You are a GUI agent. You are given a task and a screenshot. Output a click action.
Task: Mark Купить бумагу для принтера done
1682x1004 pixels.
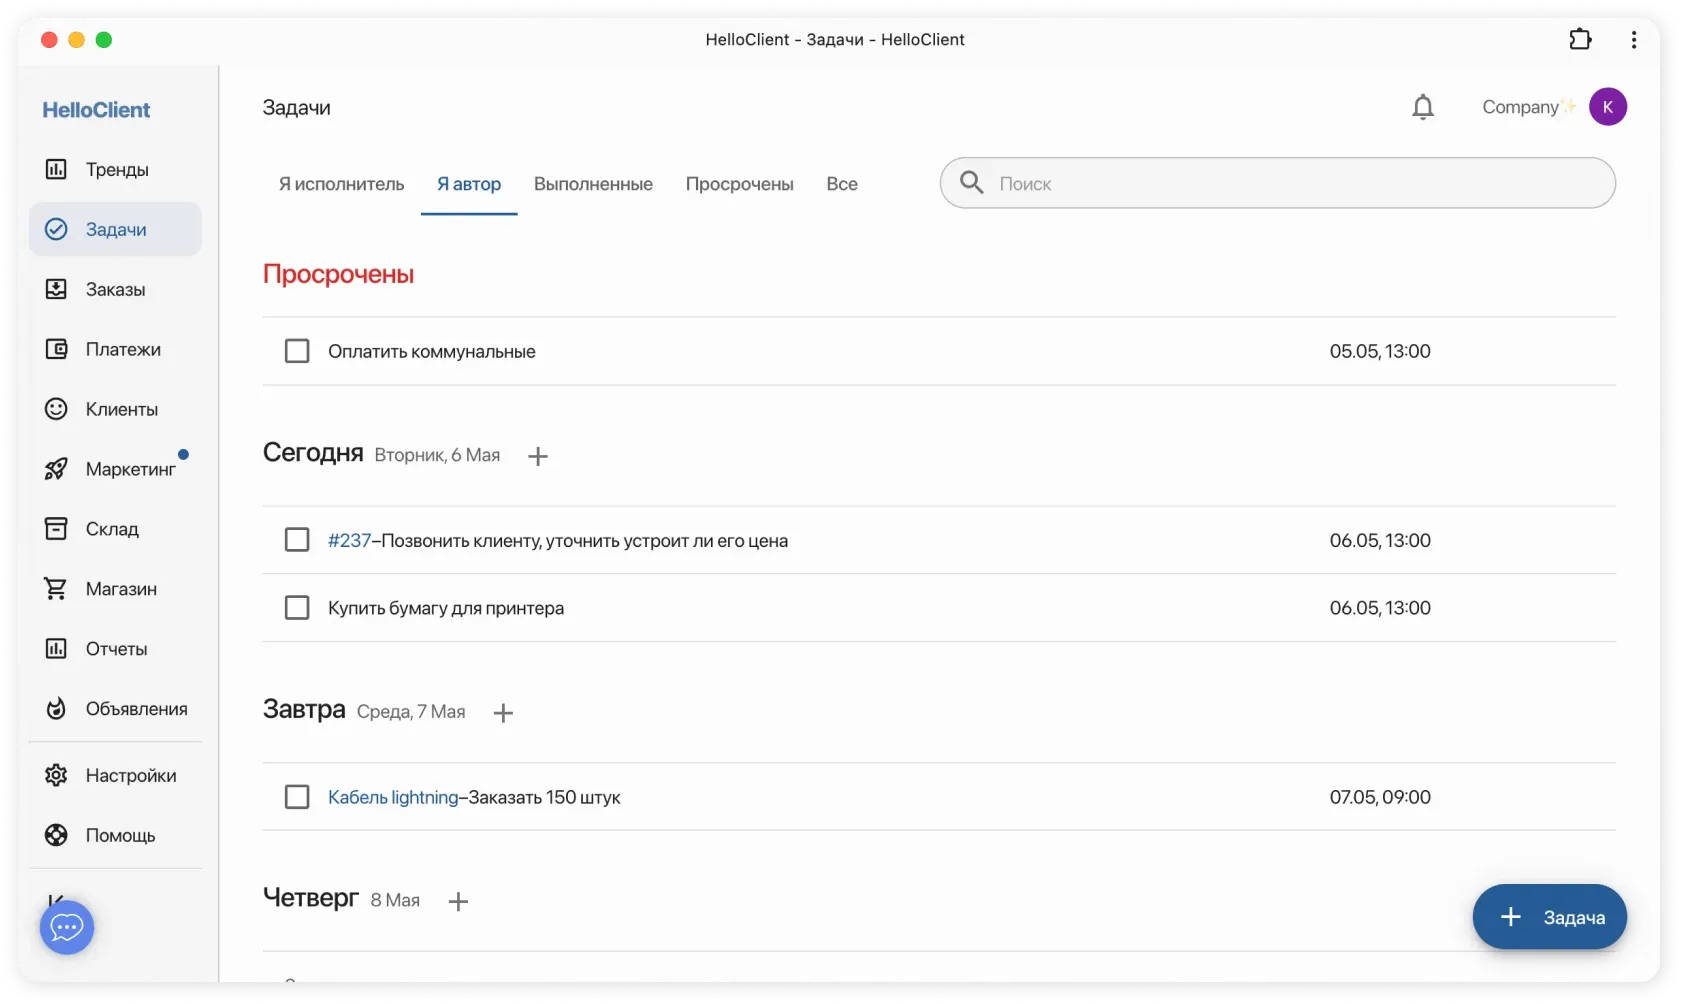(x=297, y=608)
